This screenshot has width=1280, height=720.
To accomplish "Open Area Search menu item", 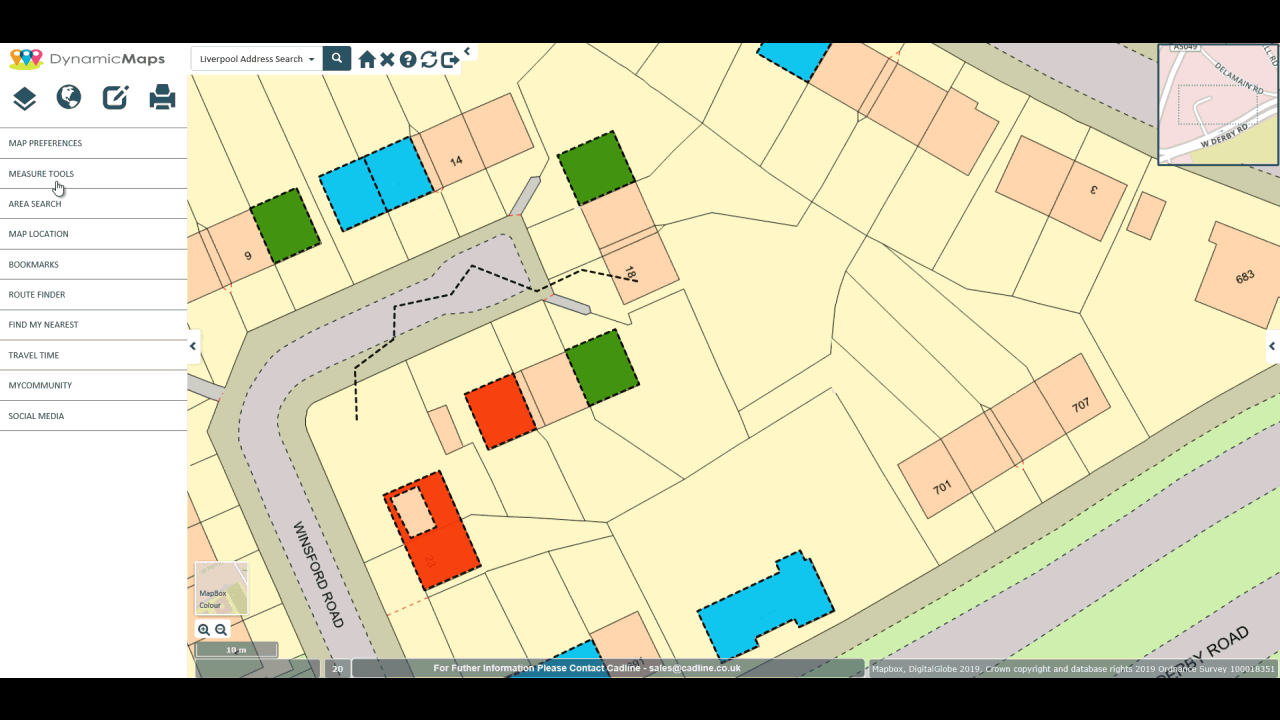I will (x=93, y=204).
